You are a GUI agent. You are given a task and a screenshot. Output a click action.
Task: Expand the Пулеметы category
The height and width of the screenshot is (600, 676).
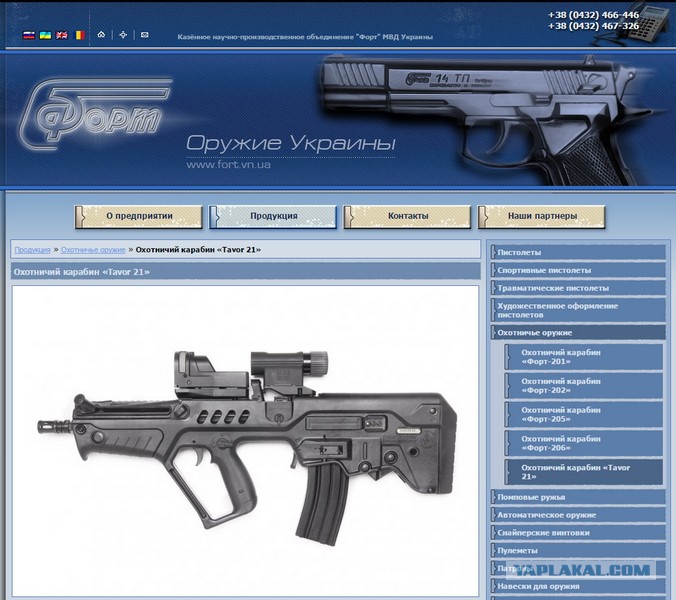[x=578, y=550]
